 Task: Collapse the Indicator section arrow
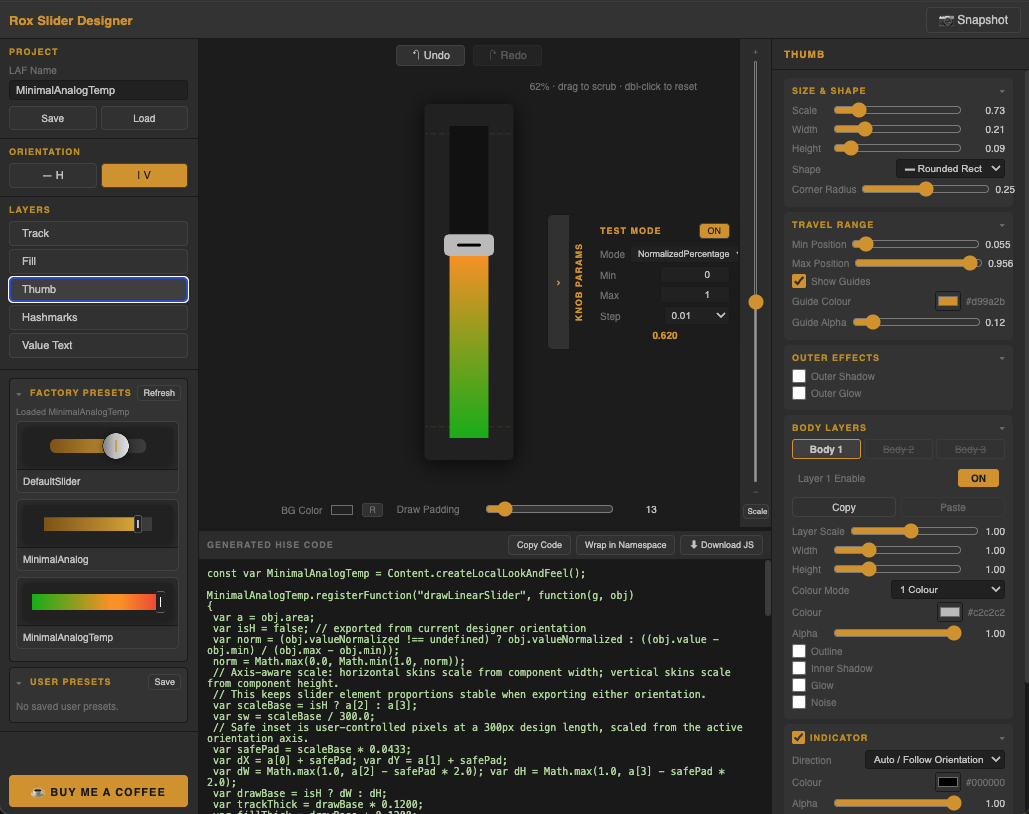[x=1001, y=739]
